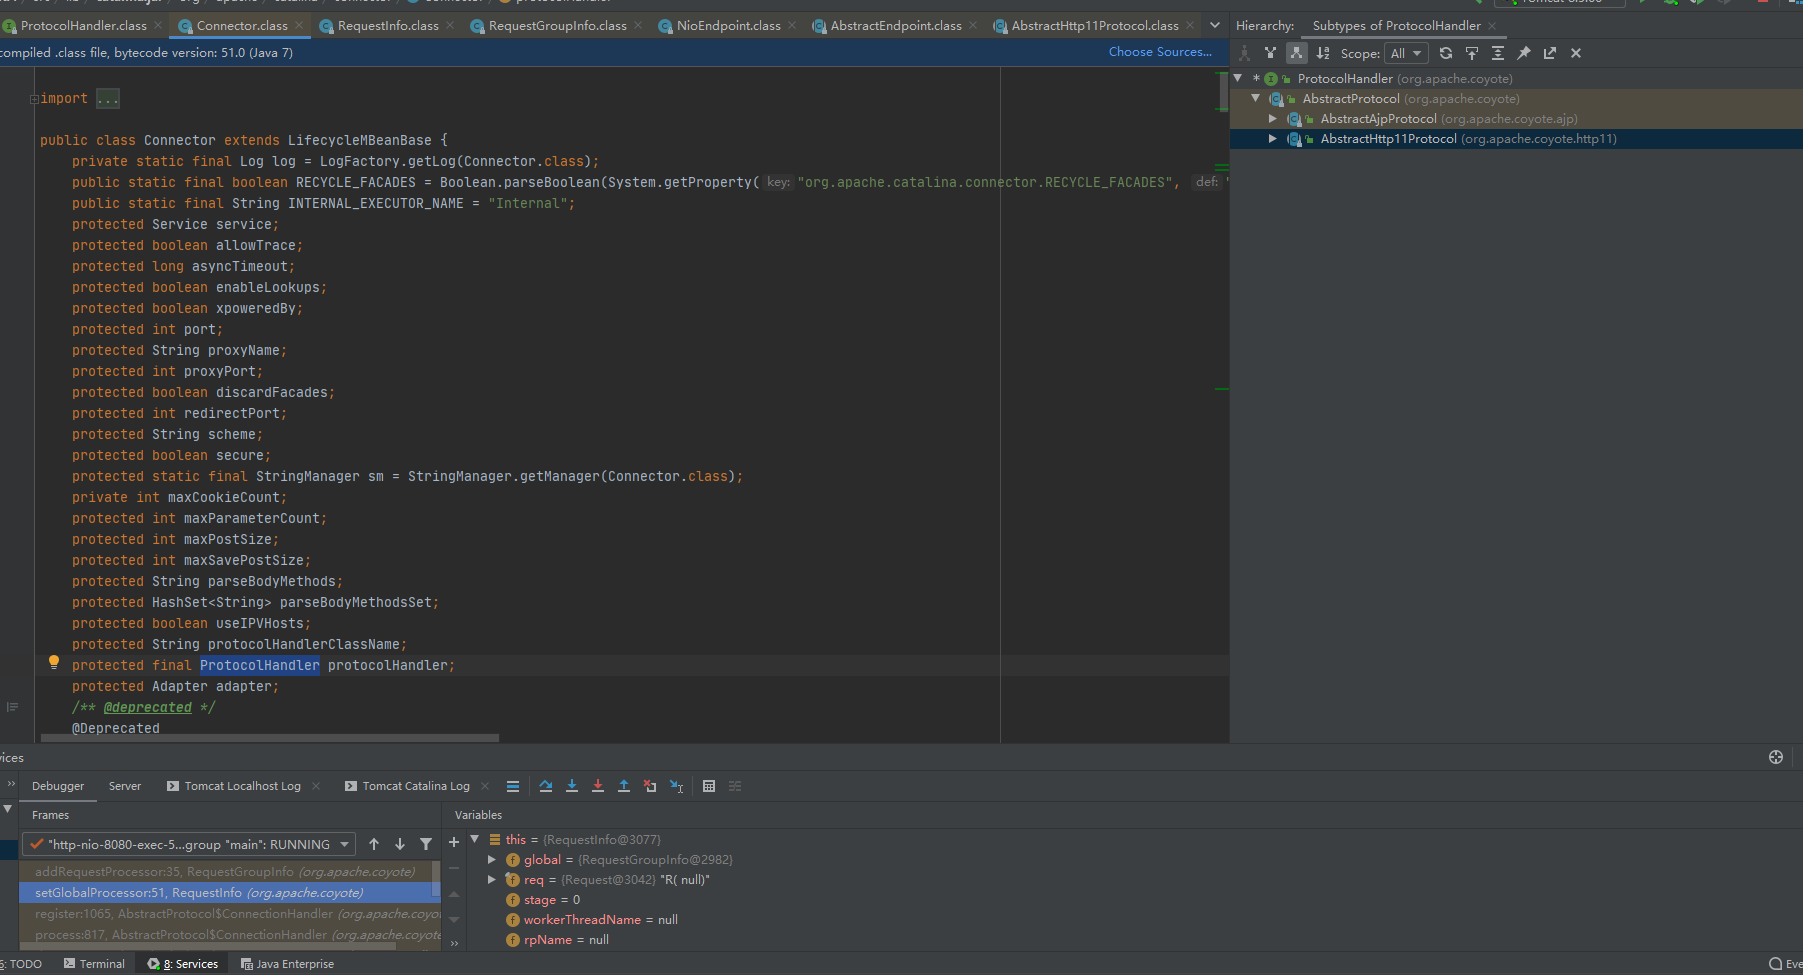This screenshot has height=975, width=1803.
Task: Open the Tomcat Localhost Log tab
Action: point(242,786)
